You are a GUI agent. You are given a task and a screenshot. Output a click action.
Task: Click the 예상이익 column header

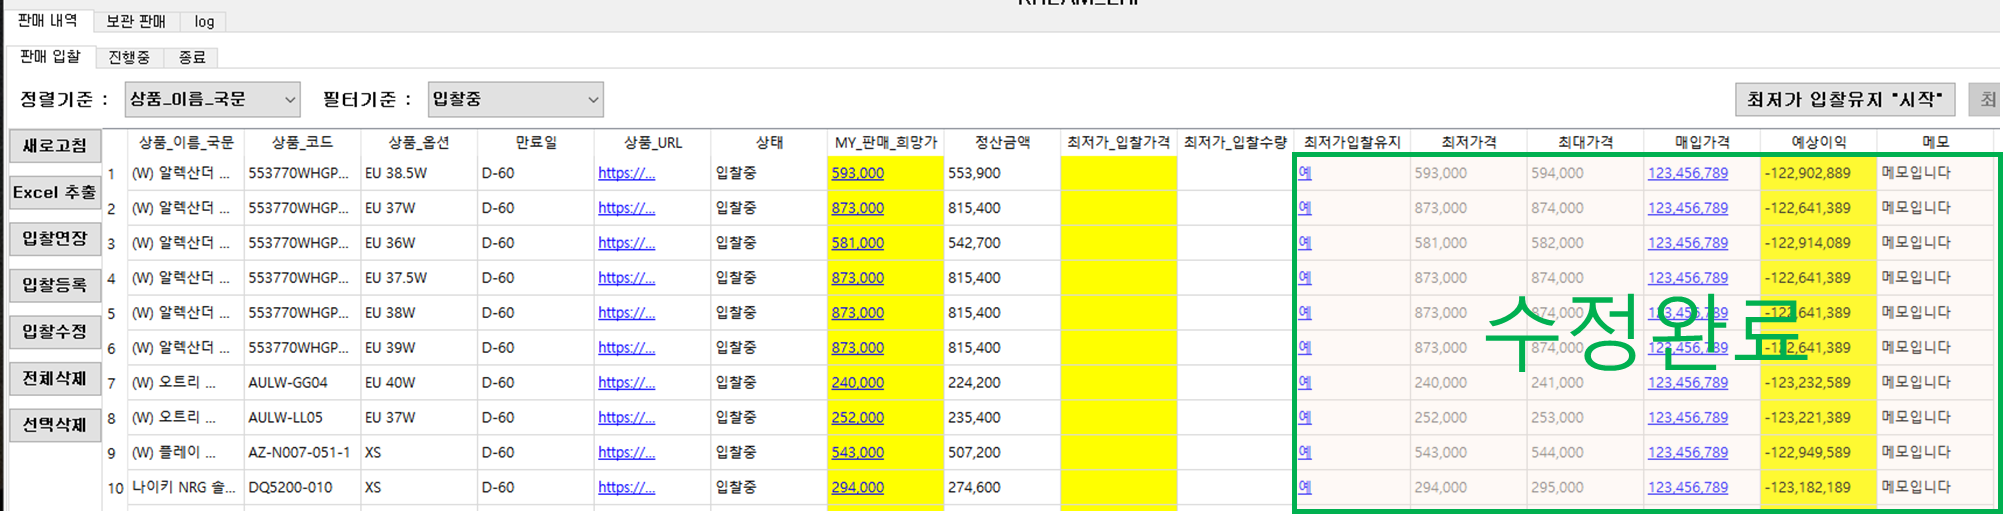(1818, 142)
